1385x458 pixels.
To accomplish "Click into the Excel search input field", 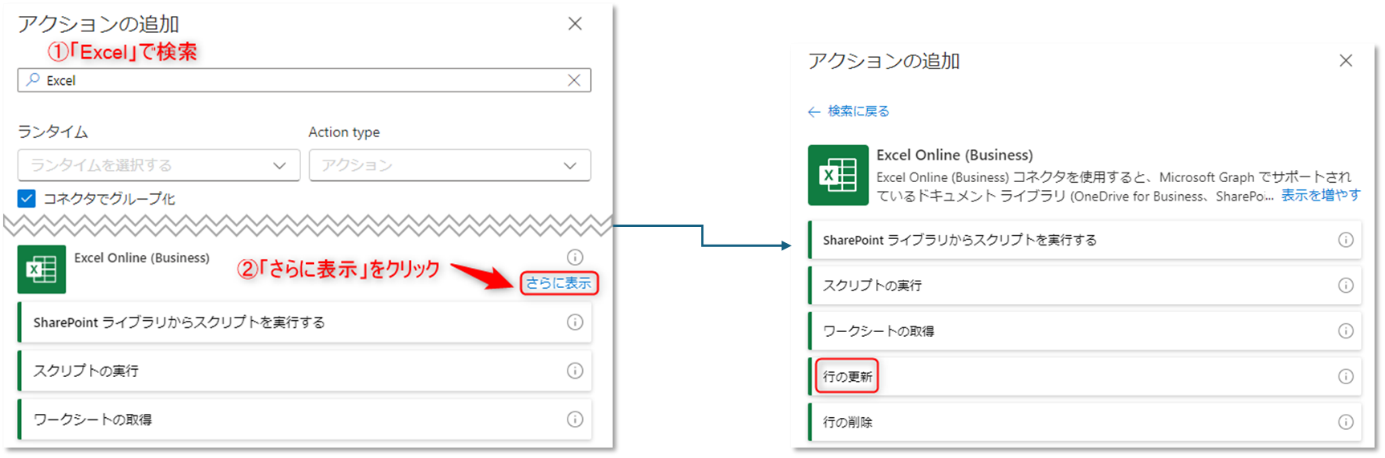I will point(304,81).
